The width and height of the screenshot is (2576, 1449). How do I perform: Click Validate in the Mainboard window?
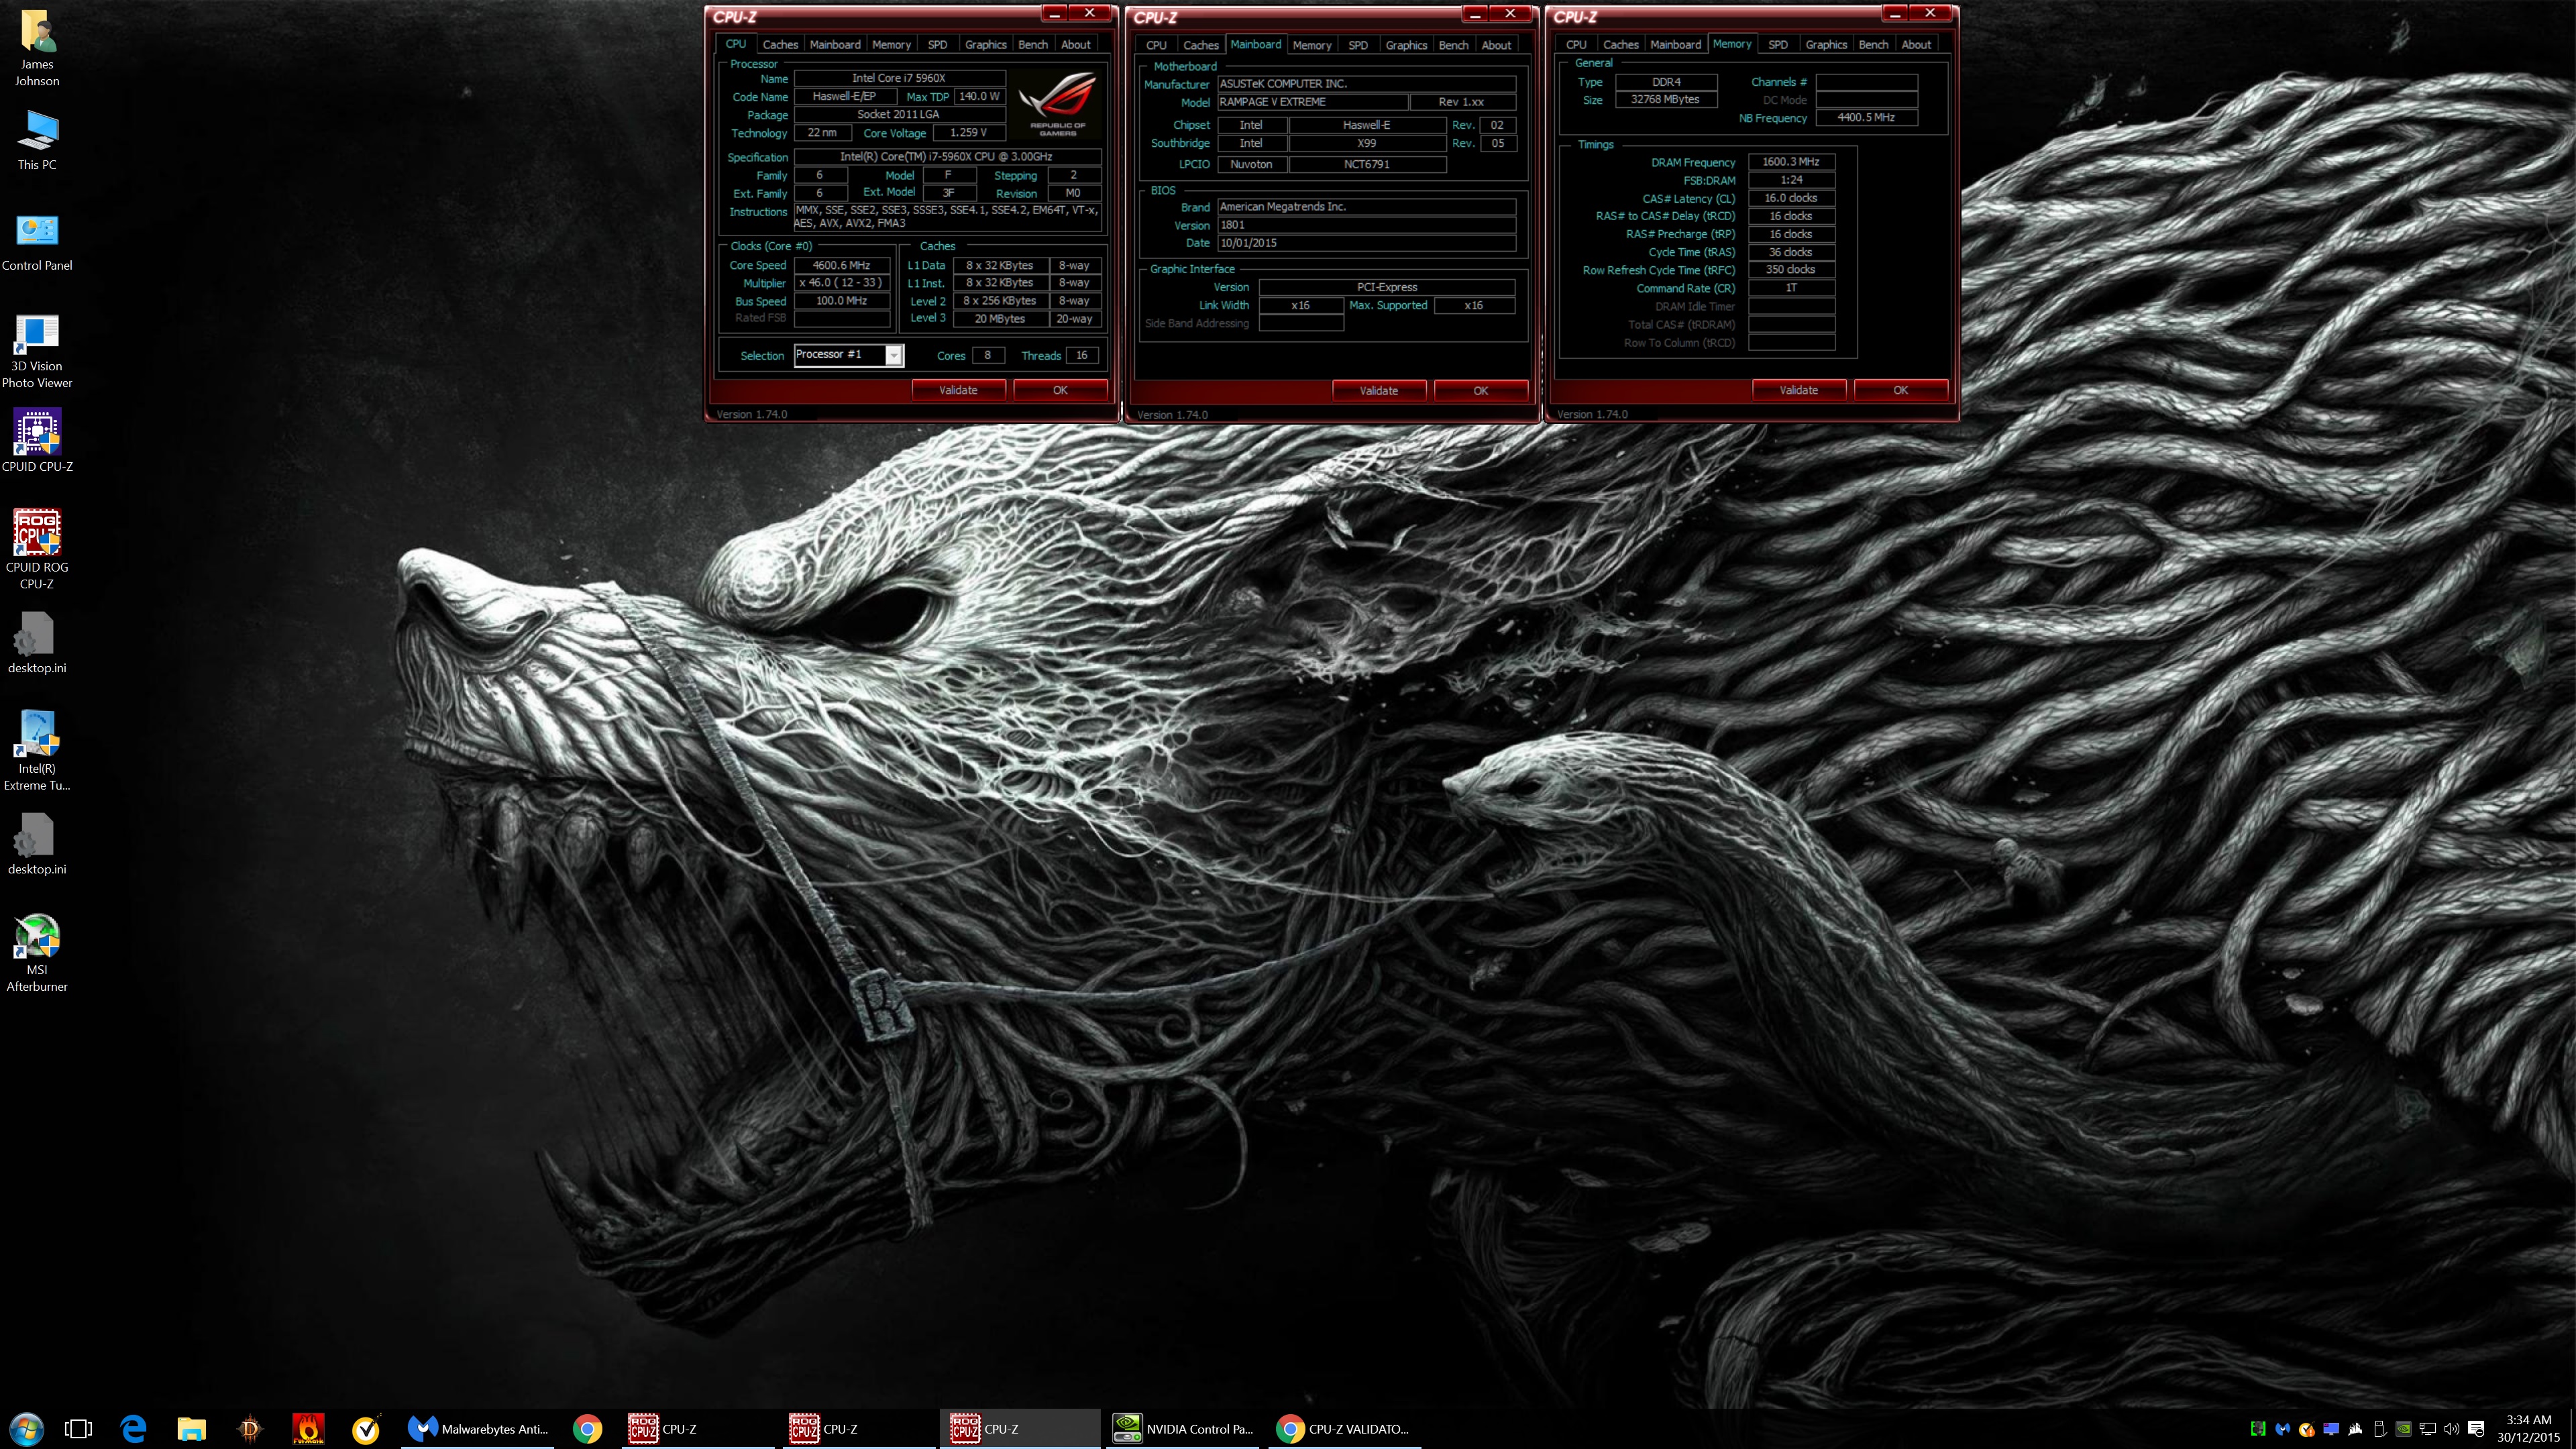coord(1378,391)
